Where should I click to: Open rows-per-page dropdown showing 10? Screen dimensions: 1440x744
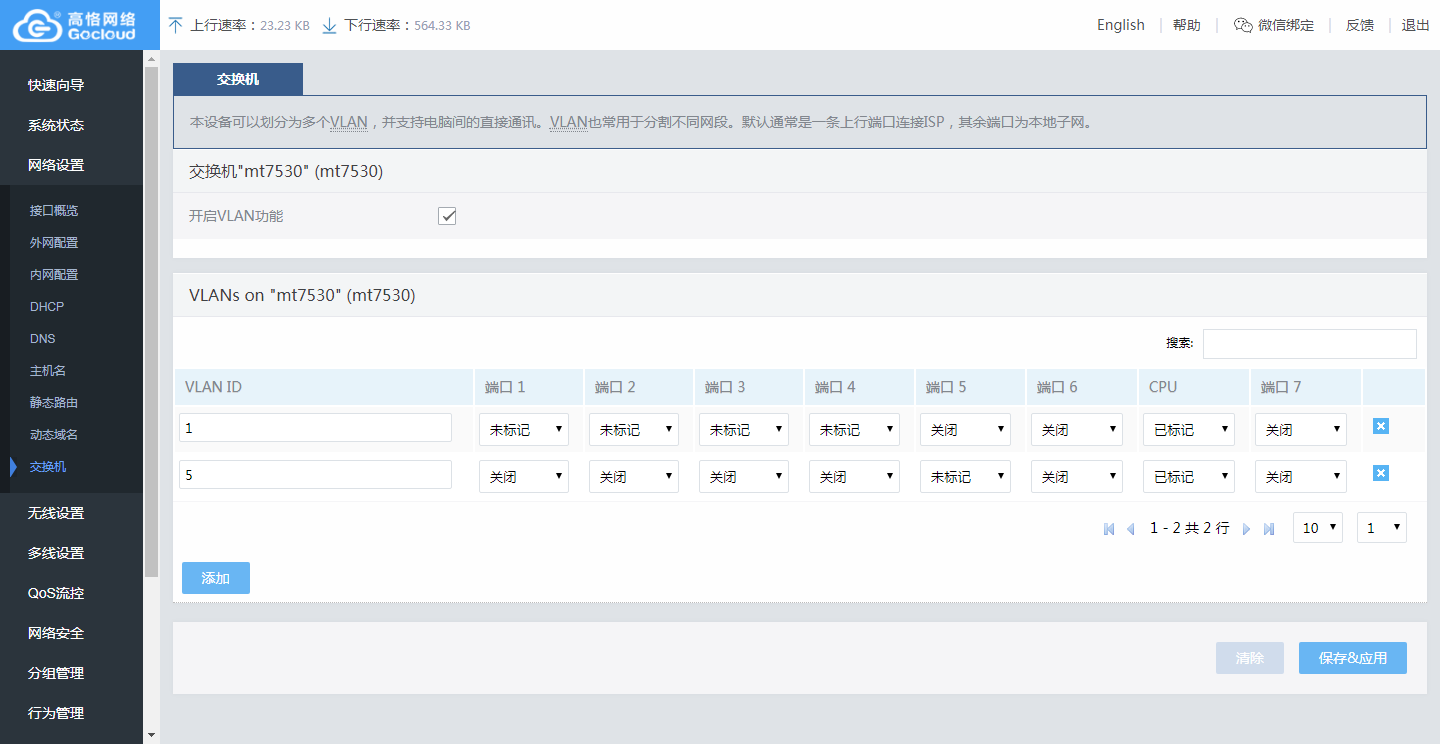(x=1317, y=528)
